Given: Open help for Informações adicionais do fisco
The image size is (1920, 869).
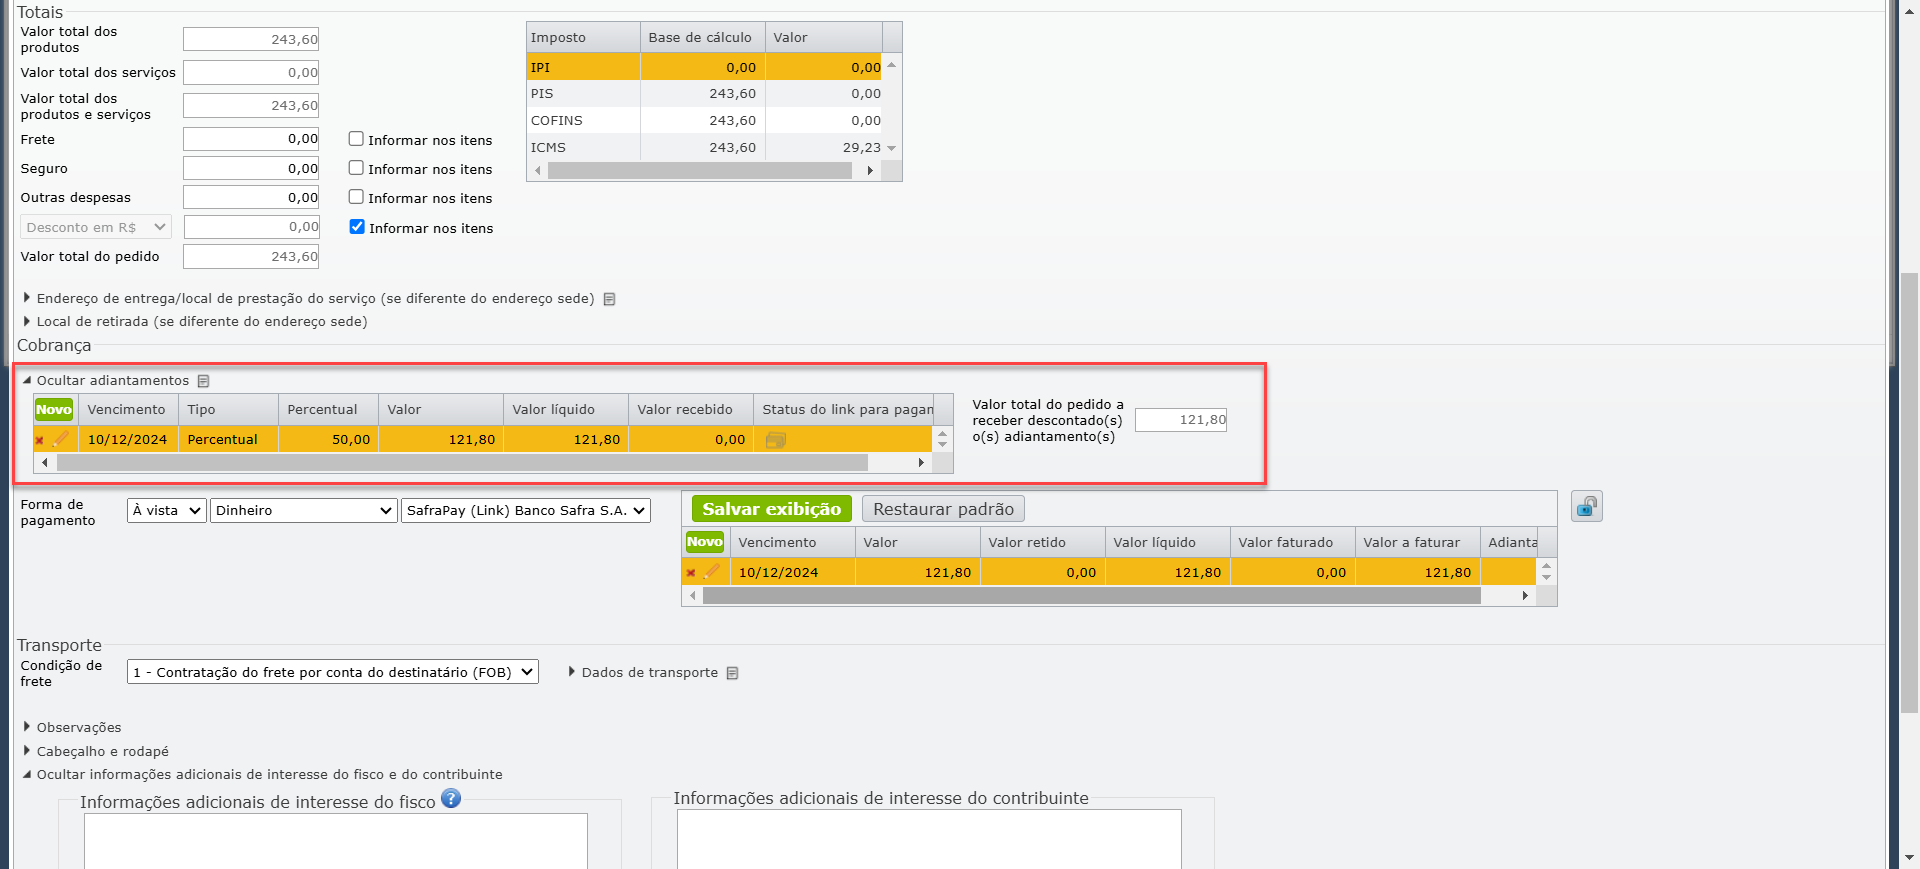Looking at the screenshot, I should (x=451, y=798).
